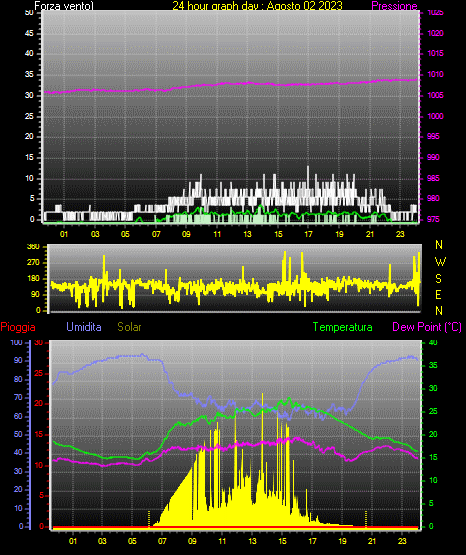Screen dimensions: 466x555
Task: Click the 25 rain scale value
Action: (39, 373)
